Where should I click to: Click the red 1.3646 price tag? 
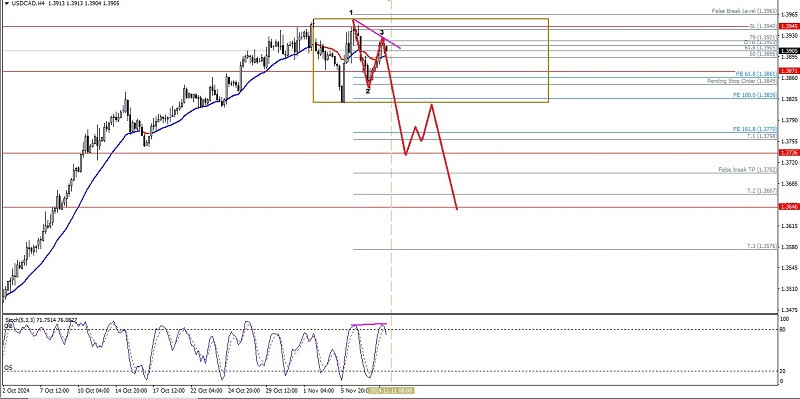788,207
